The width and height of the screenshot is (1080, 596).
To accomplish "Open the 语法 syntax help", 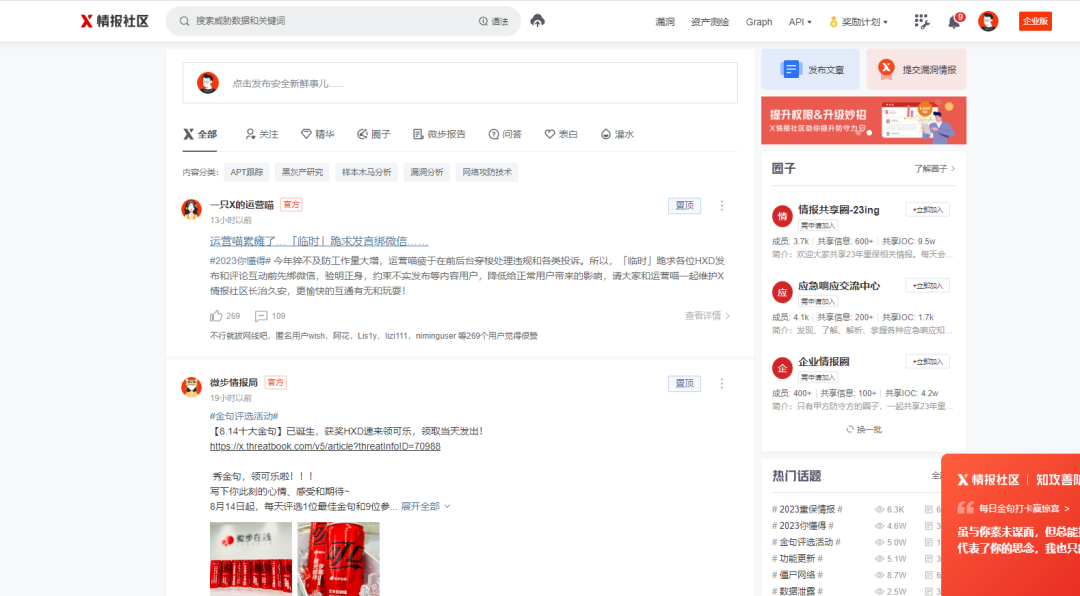I will (493, 21).
